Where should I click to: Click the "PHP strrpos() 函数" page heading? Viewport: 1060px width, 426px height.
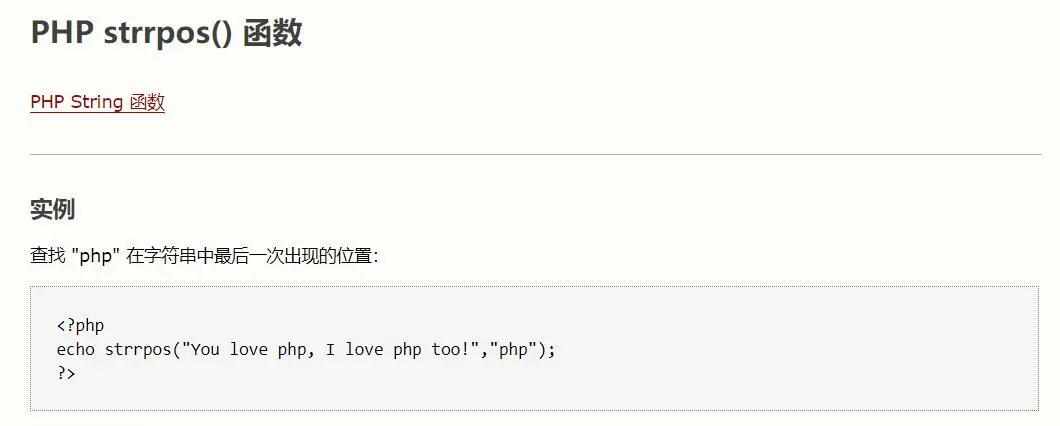pyautogui.click(x=166, y=33)
